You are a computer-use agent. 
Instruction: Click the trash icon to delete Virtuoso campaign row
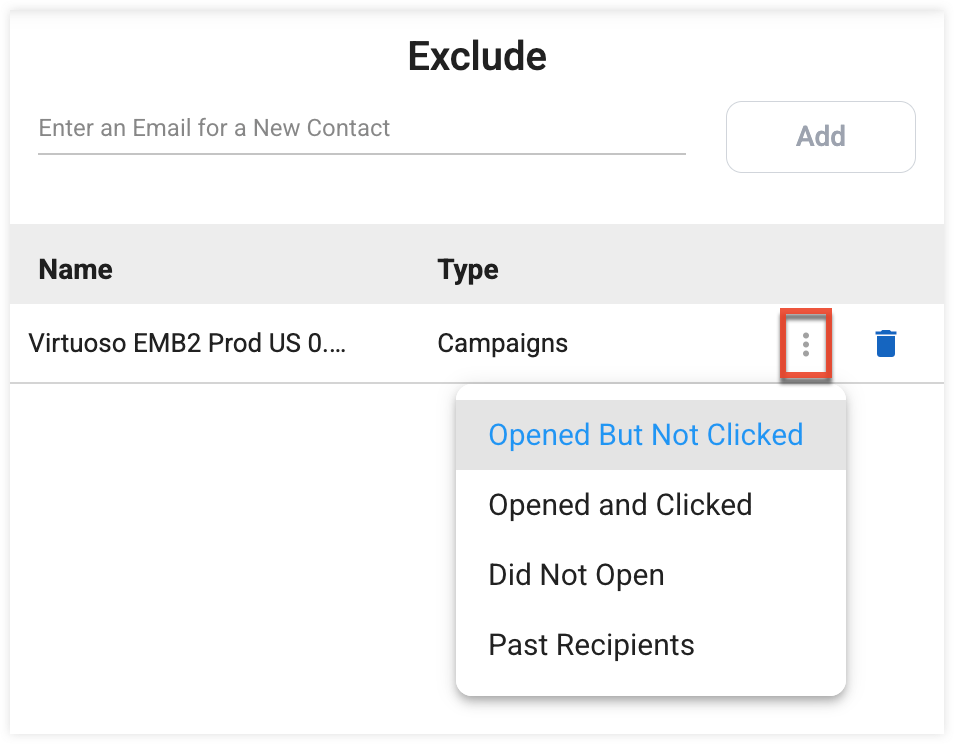coord(885,344)
